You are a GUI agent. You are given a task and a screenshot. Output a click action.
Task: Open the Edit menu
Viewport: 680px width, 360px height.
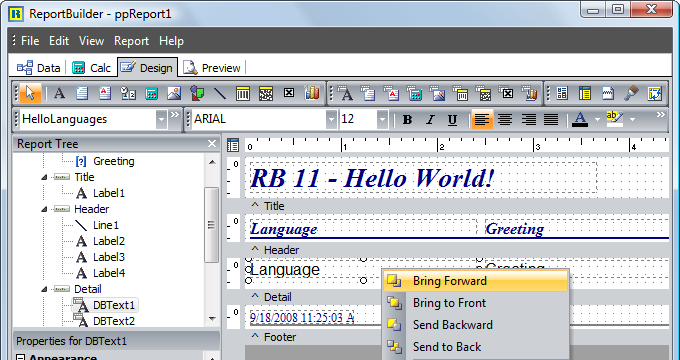[59, 41]
